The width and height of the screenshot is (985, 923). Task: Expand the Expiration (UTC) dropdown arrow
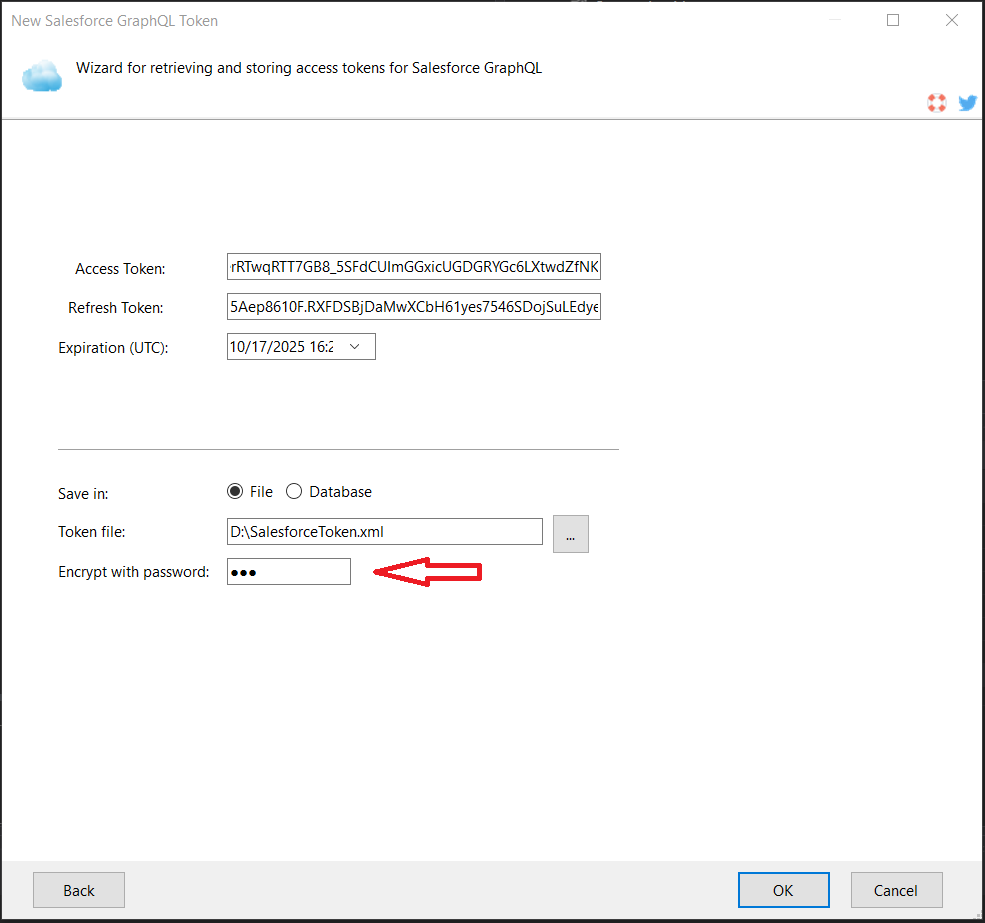coord(354,346)
